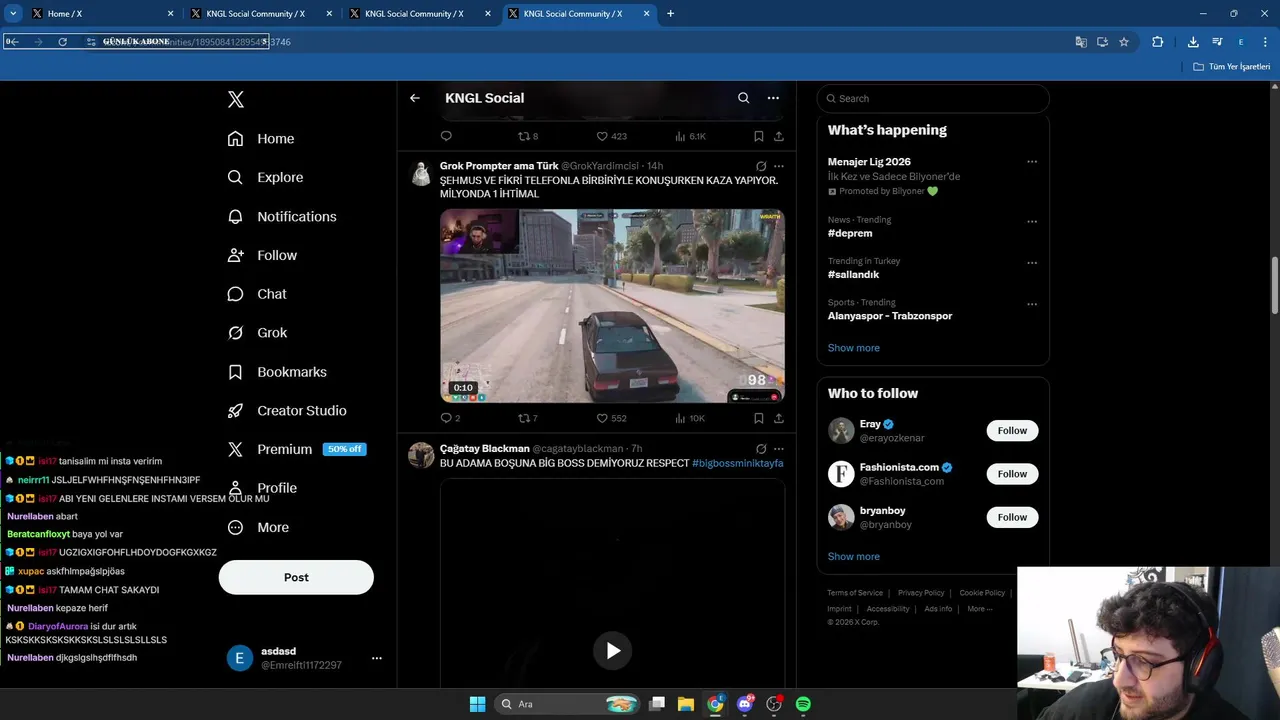Open account menu dots beside asdasd
This screenshot has height=720, width=1280.
click(377, 658)
